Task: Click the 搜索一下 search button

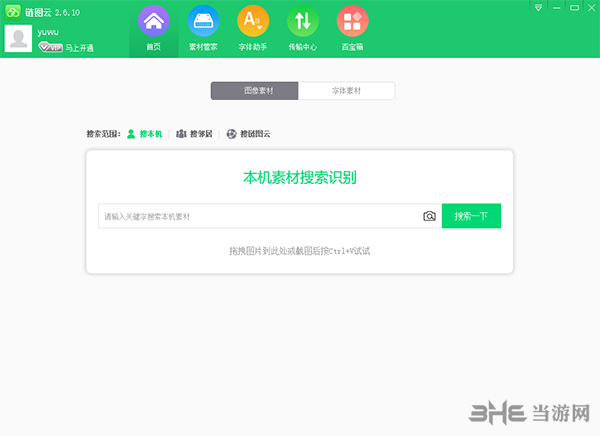Action: click(471, 216)
